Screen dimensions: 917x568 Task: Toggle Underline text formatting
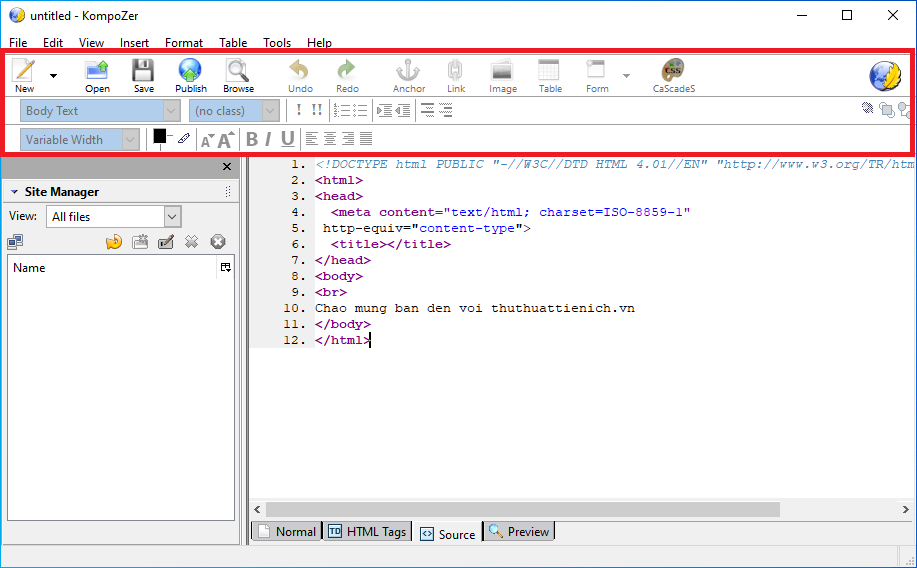click(x=288, y=139)
